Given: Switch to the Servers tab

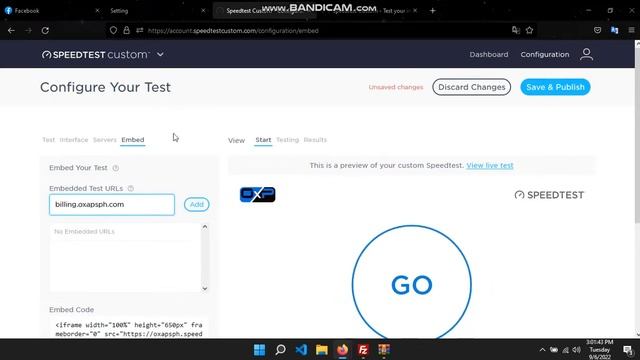Looking at the screenshot, I should [104, 140].
